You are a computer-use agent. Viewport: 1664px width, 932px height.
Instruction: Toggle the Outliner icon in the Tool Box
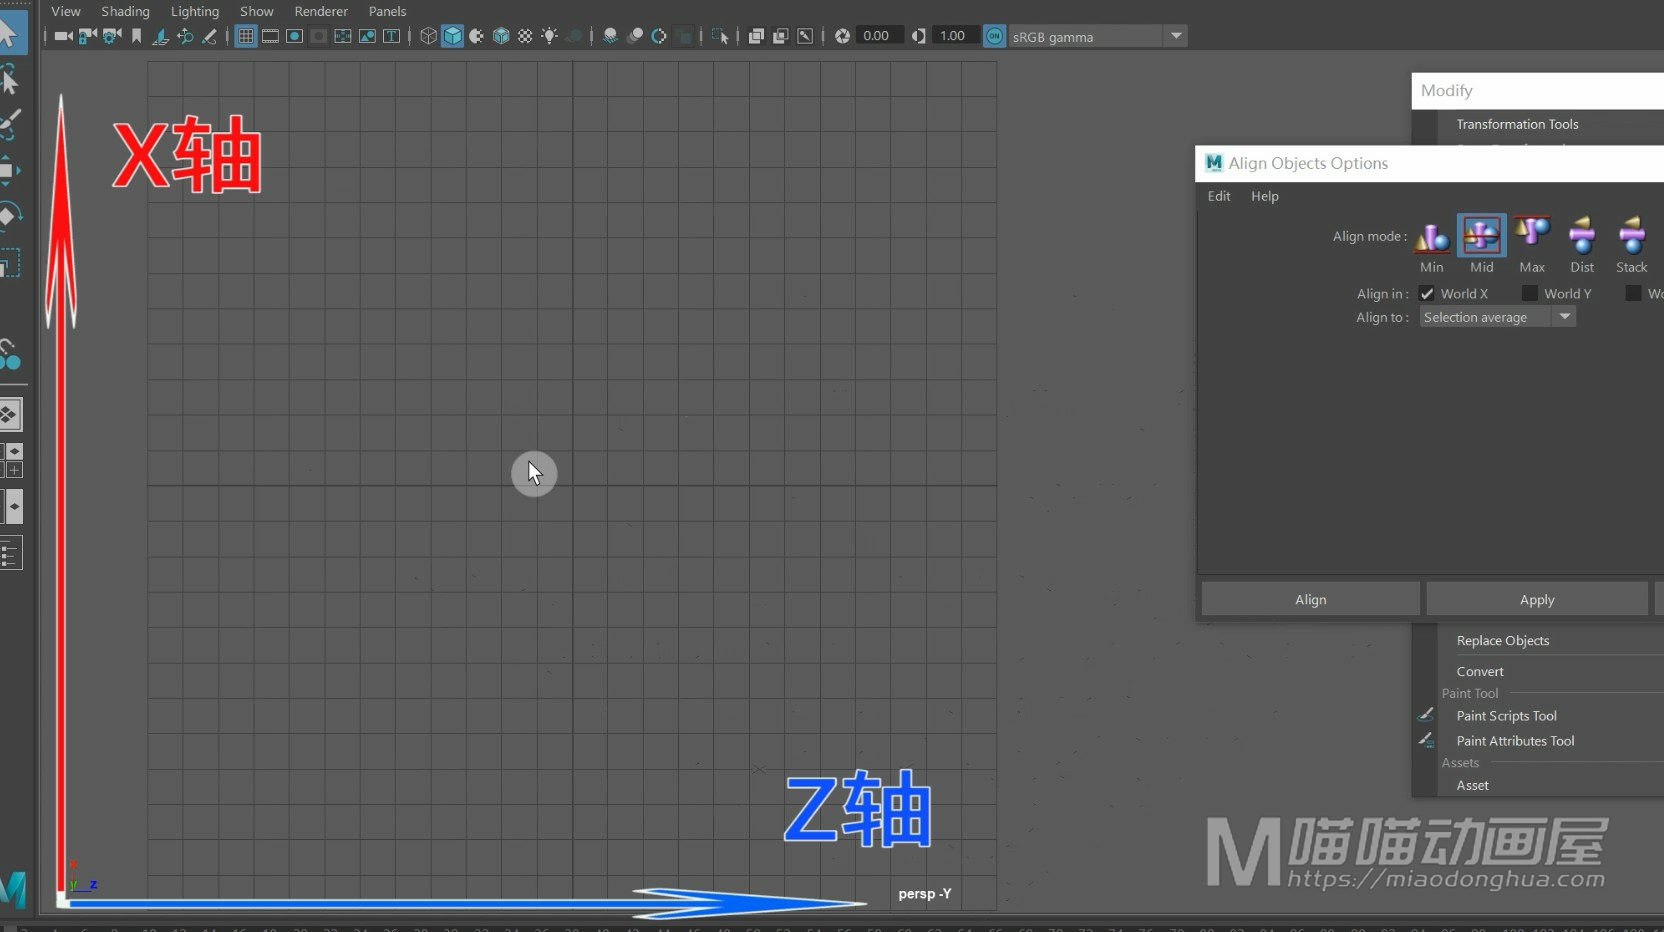[10, 553]
